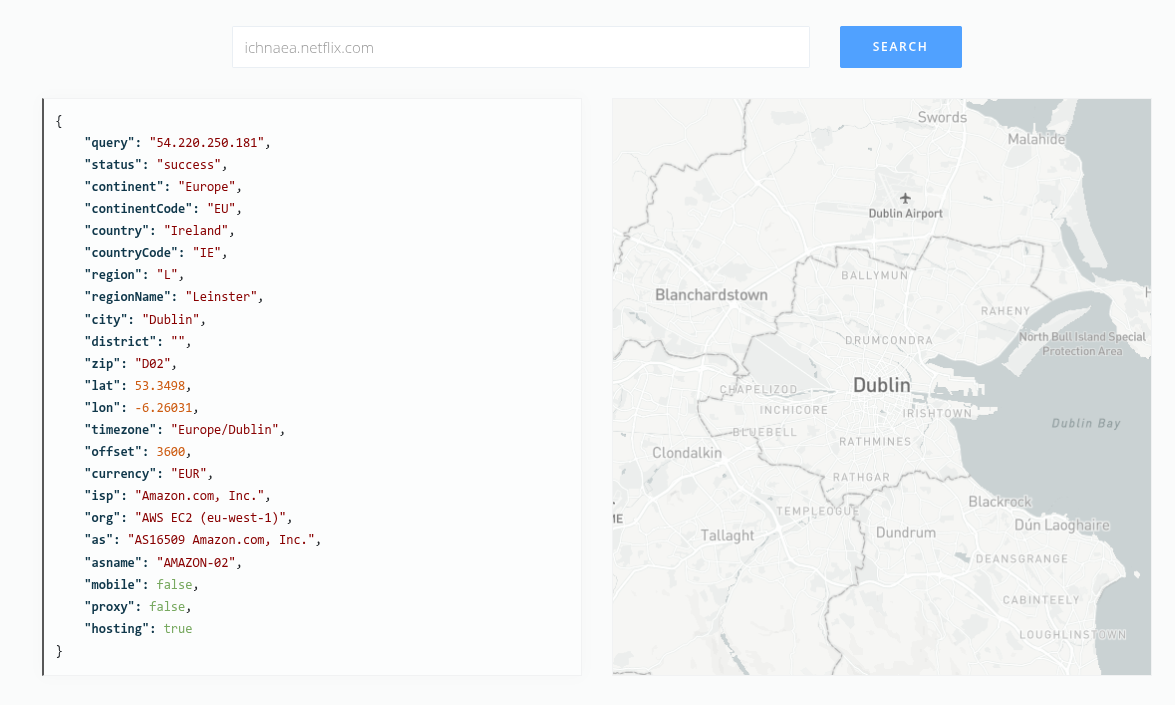Click the Tallaght map label
The width and height of the screenshot is (1175, 705).
[727, 536]
